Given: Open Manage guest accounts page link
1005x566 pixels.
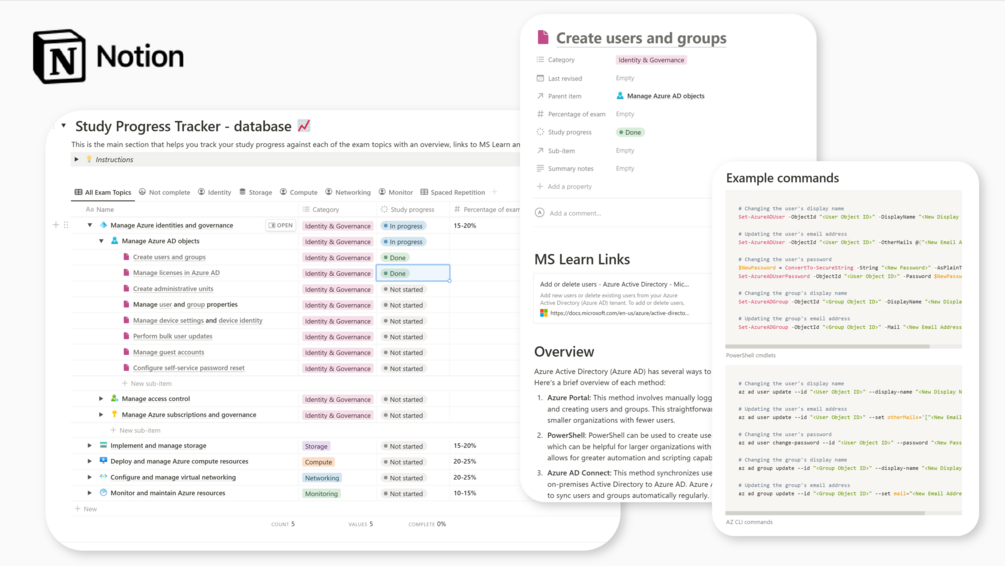Looking at the screenshot, I should pyautogui.click(x=169, y=352).
